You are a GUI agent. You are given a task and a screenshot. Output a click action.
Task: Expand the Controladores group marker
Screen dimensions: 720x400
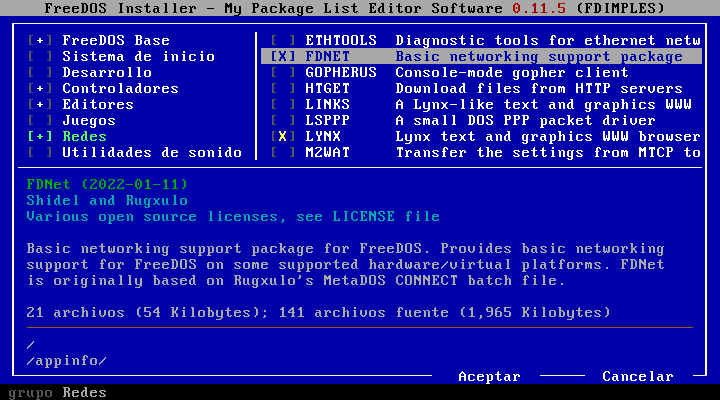click(41, 89)
